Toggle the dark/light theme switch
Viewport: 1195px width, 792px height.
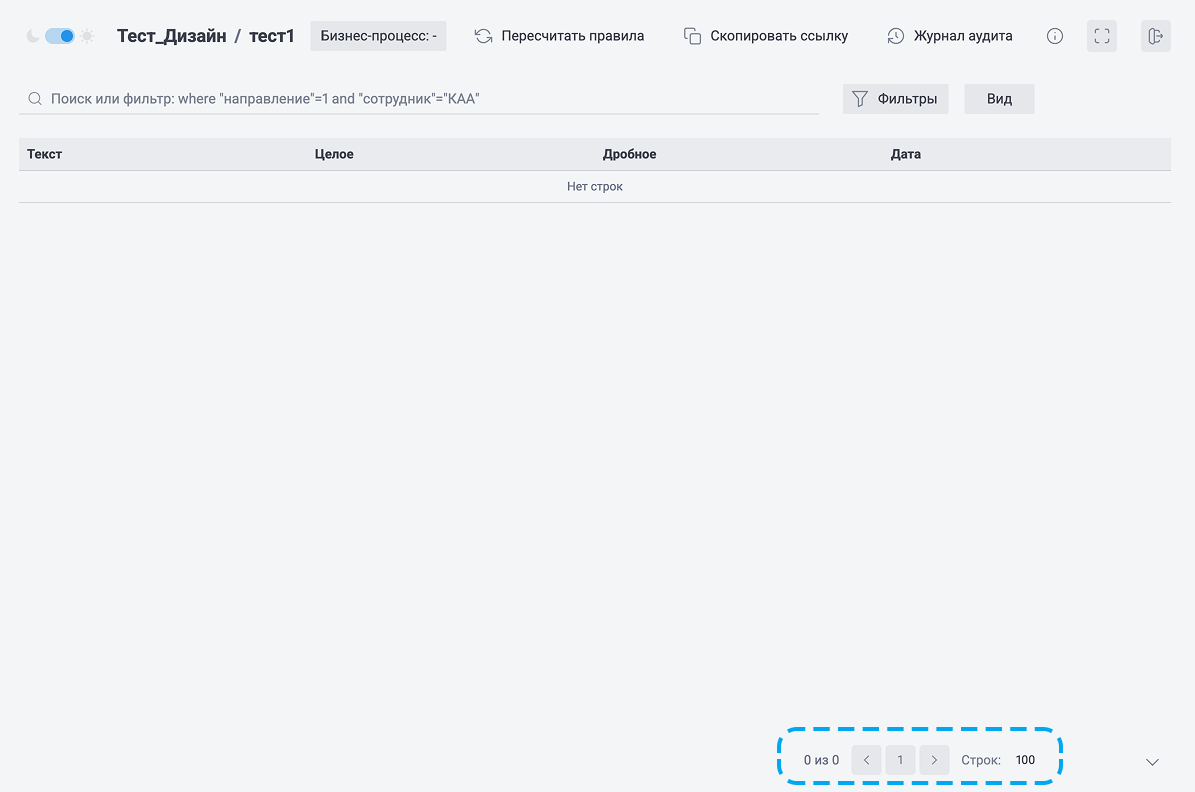tap(59, 36)
